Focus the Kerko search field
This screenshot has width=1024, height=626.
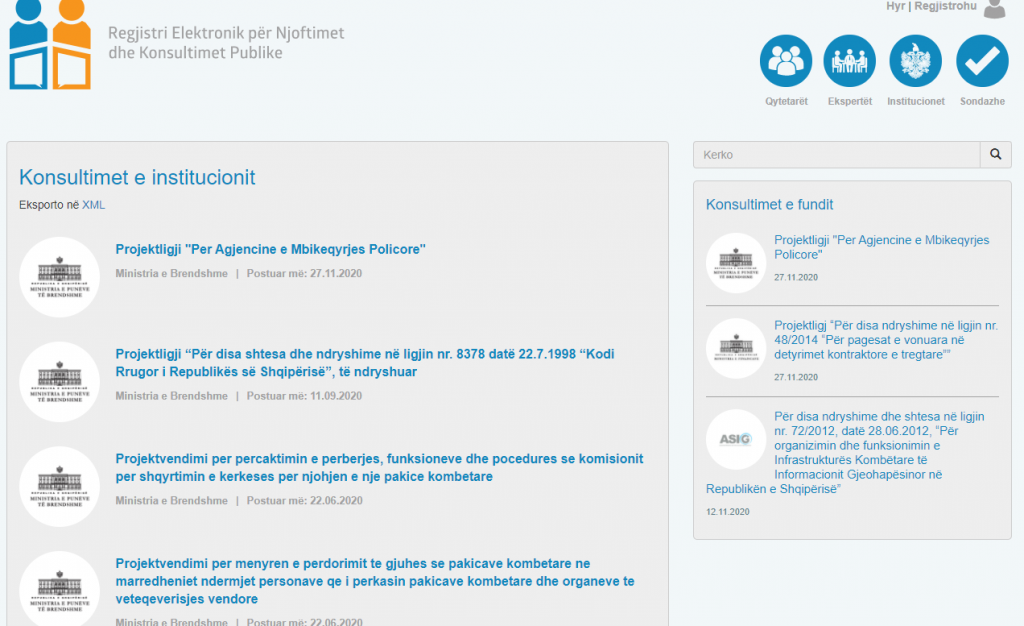[x=836, y=155]
